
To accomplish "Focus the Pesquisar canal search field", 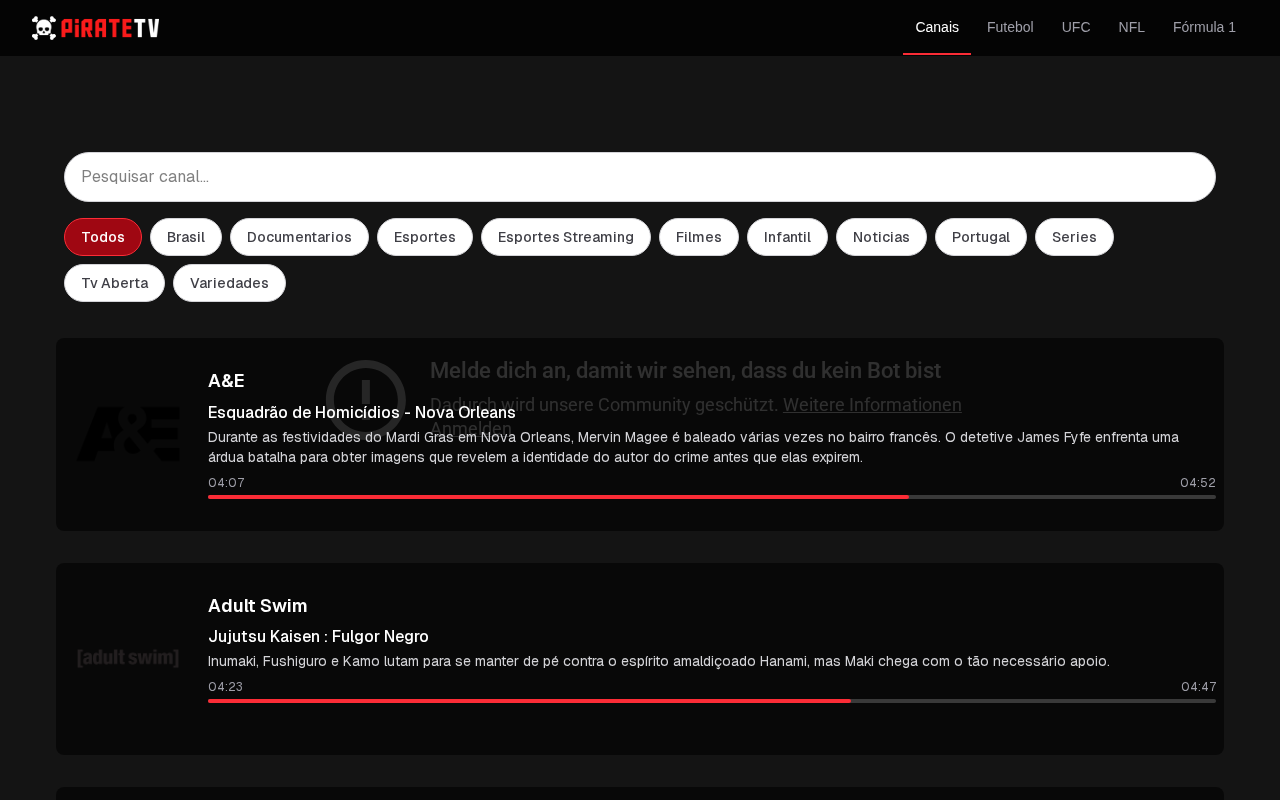I will [640, 177].
